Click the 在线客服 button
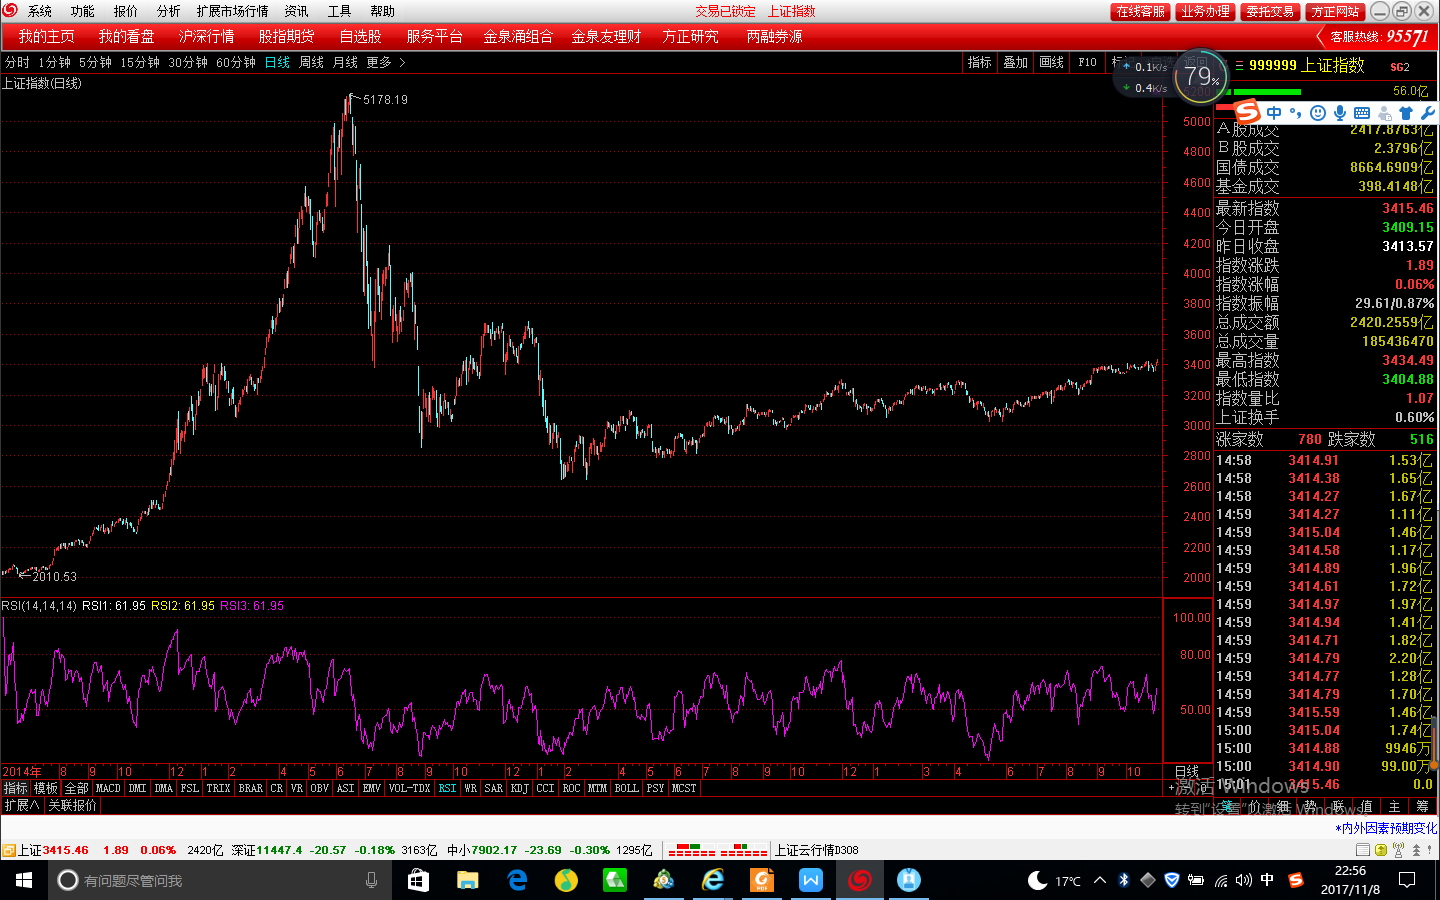This screenshot has height=900, width=1440. [x=1141, y=11]
